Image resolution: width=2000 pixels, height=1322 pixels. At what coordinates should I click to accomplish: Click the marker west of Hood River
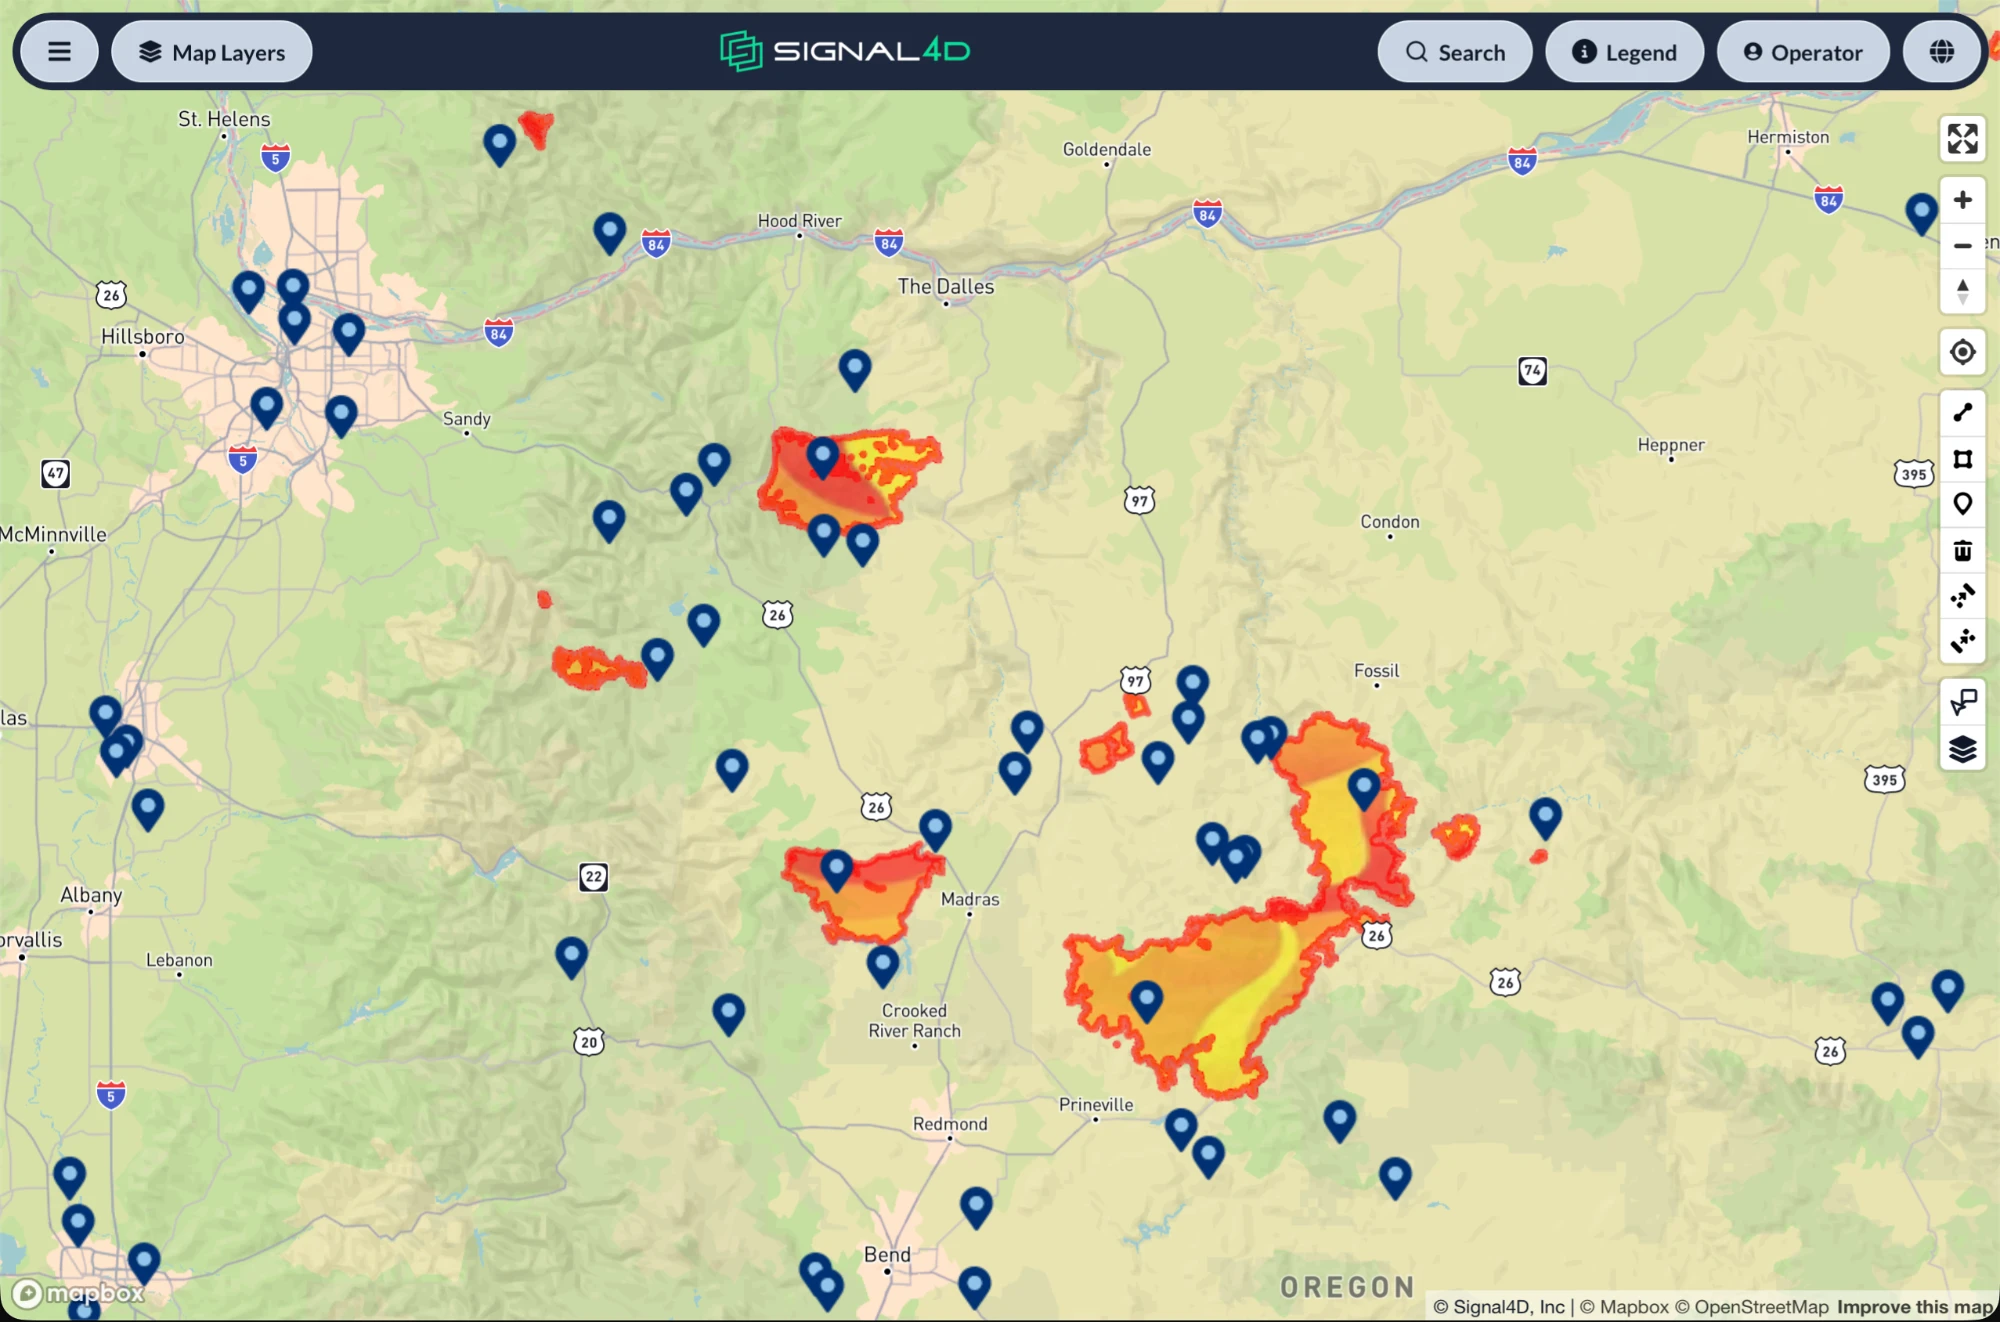click(609, 232)
